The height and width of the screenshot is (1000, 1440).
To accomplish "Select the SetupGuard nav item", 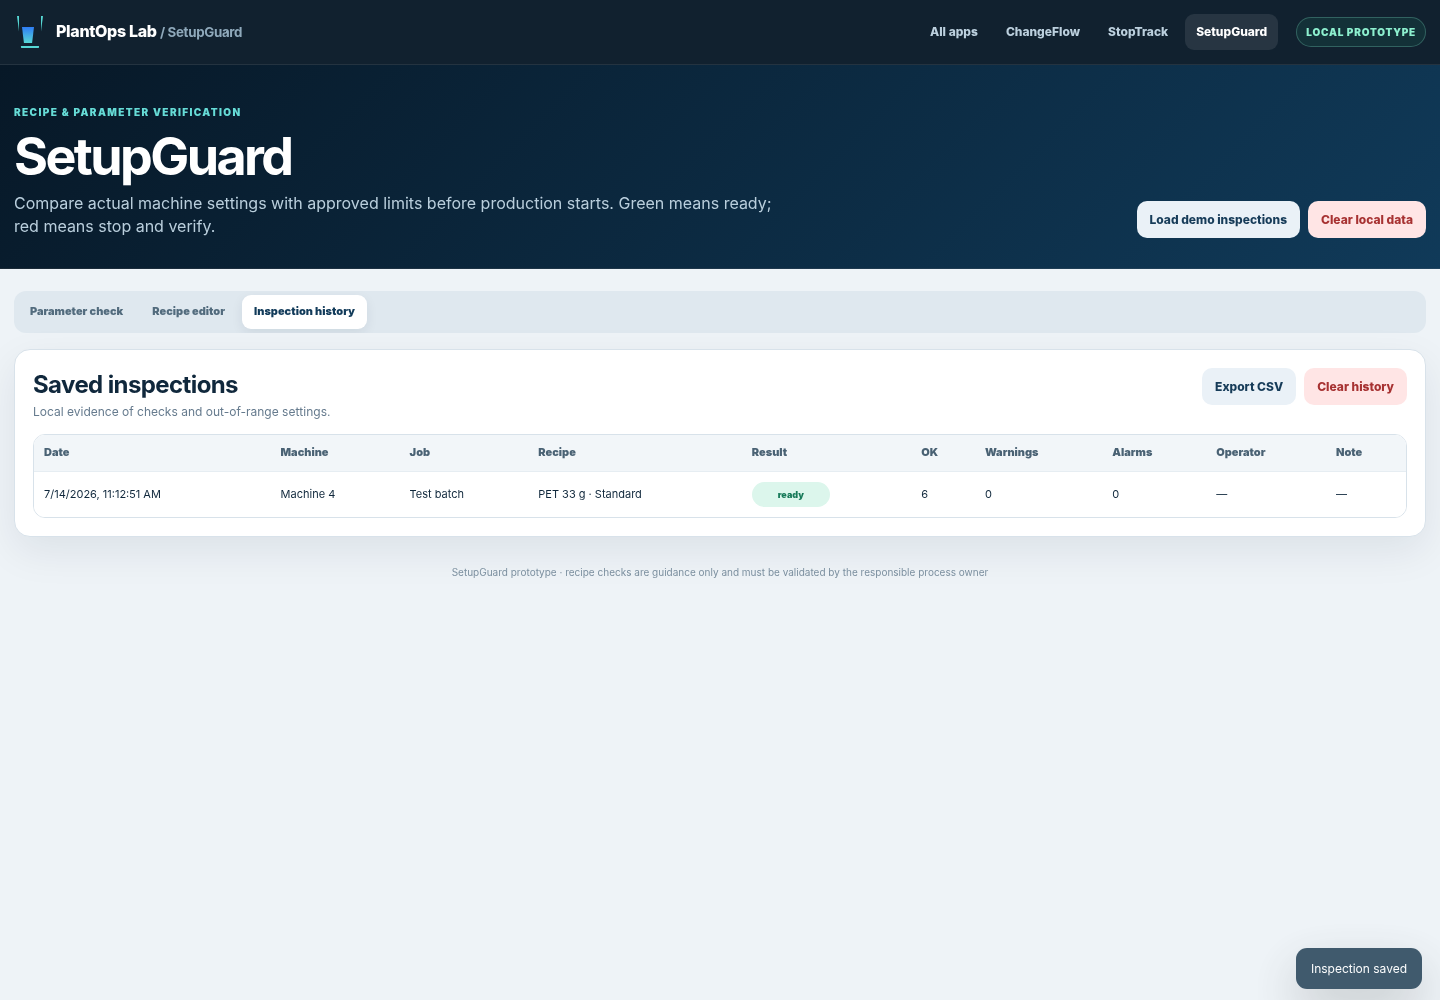I will [x=1231, y=32].
